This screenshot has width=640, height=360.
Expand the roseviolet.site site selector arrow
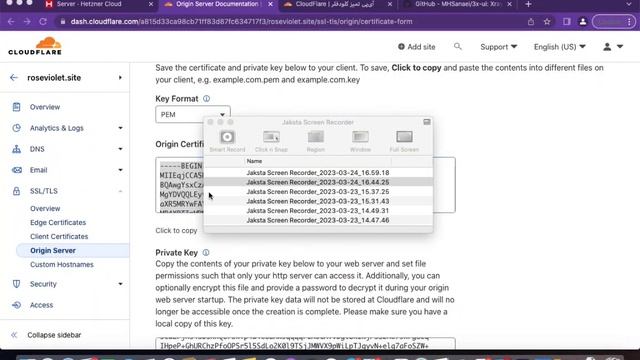(120, 78)
